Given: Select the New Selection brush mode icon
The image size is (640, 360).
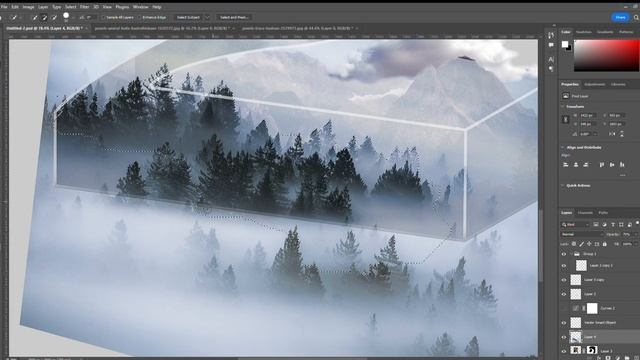Looking at the screenshot, I should pyautogui.click(x=35, y=18).
